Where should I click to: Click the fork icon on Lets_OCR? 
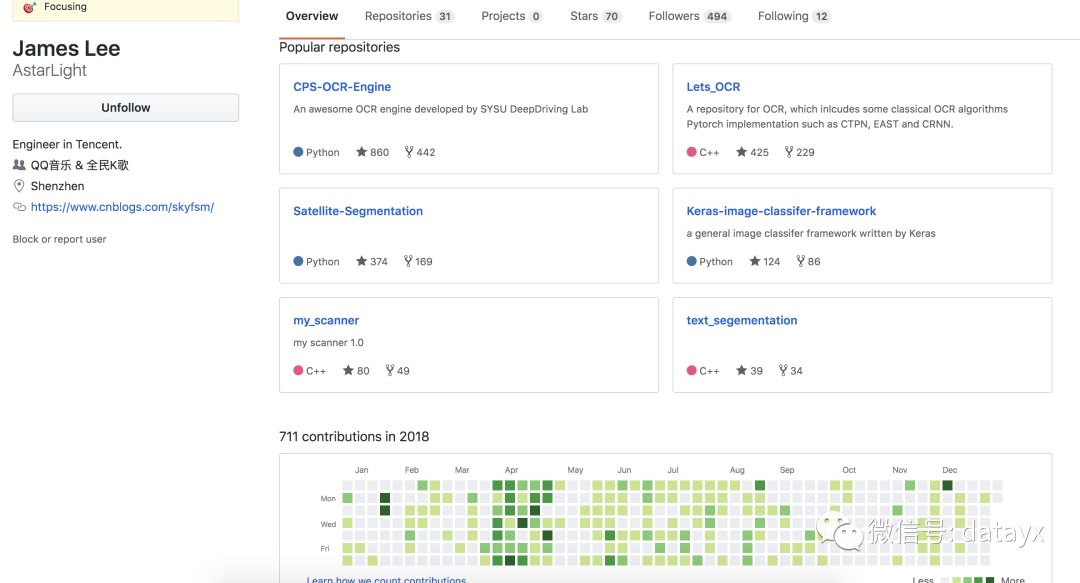[789, 152]
